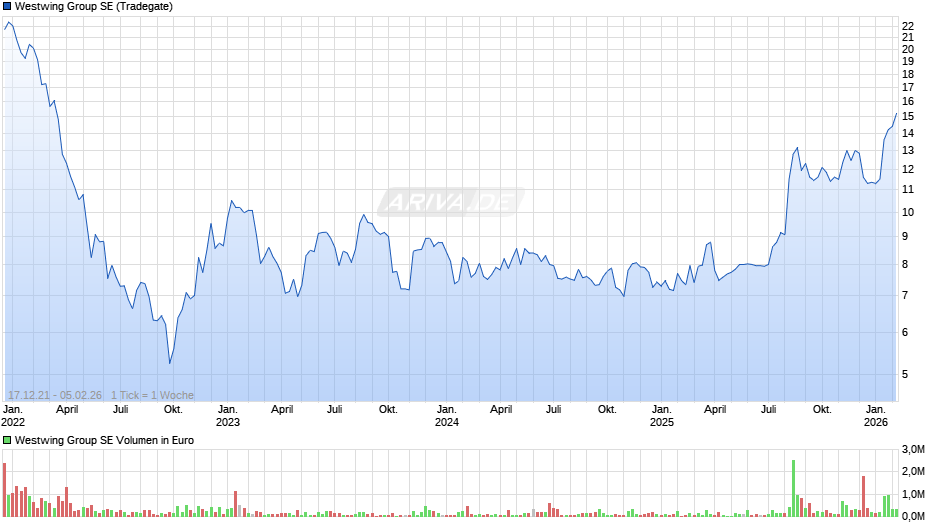The height and width of the screenshot is (526, 940).
Task: Click the price axis value 22
Action: click(x=908, y=26)
